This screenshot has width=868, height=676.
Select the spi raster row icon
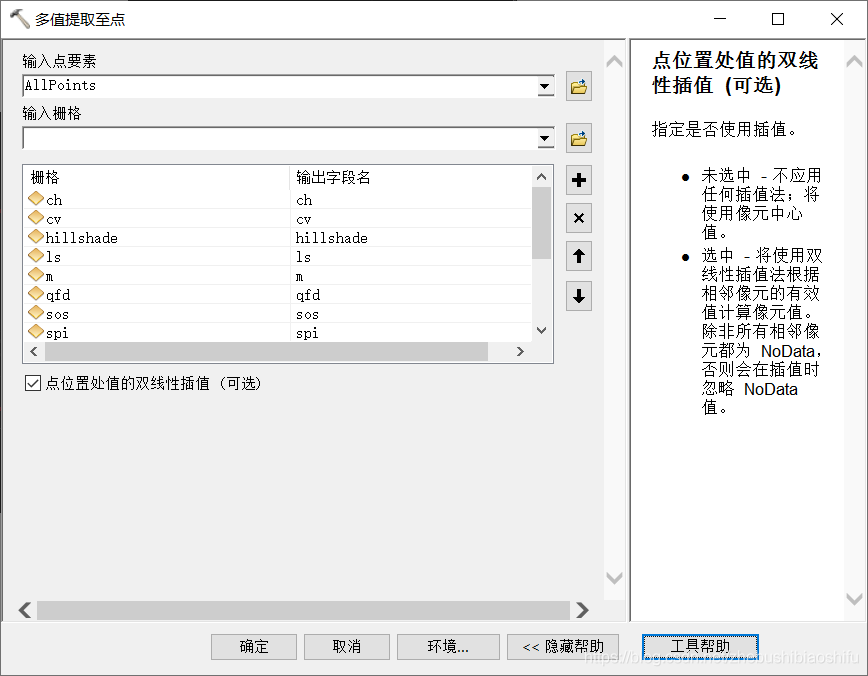(36, 332)
